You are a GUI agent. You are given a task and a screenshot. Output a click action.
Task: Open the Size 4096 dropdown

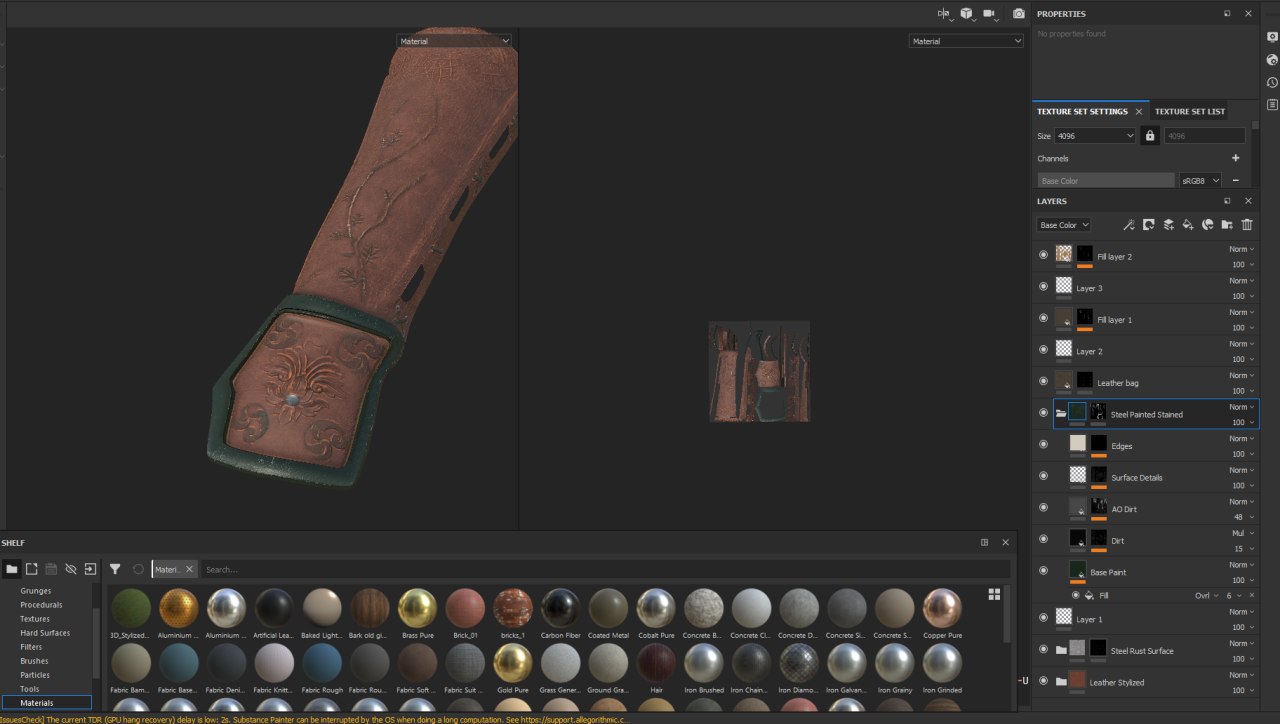click(x=1096, y=136)
